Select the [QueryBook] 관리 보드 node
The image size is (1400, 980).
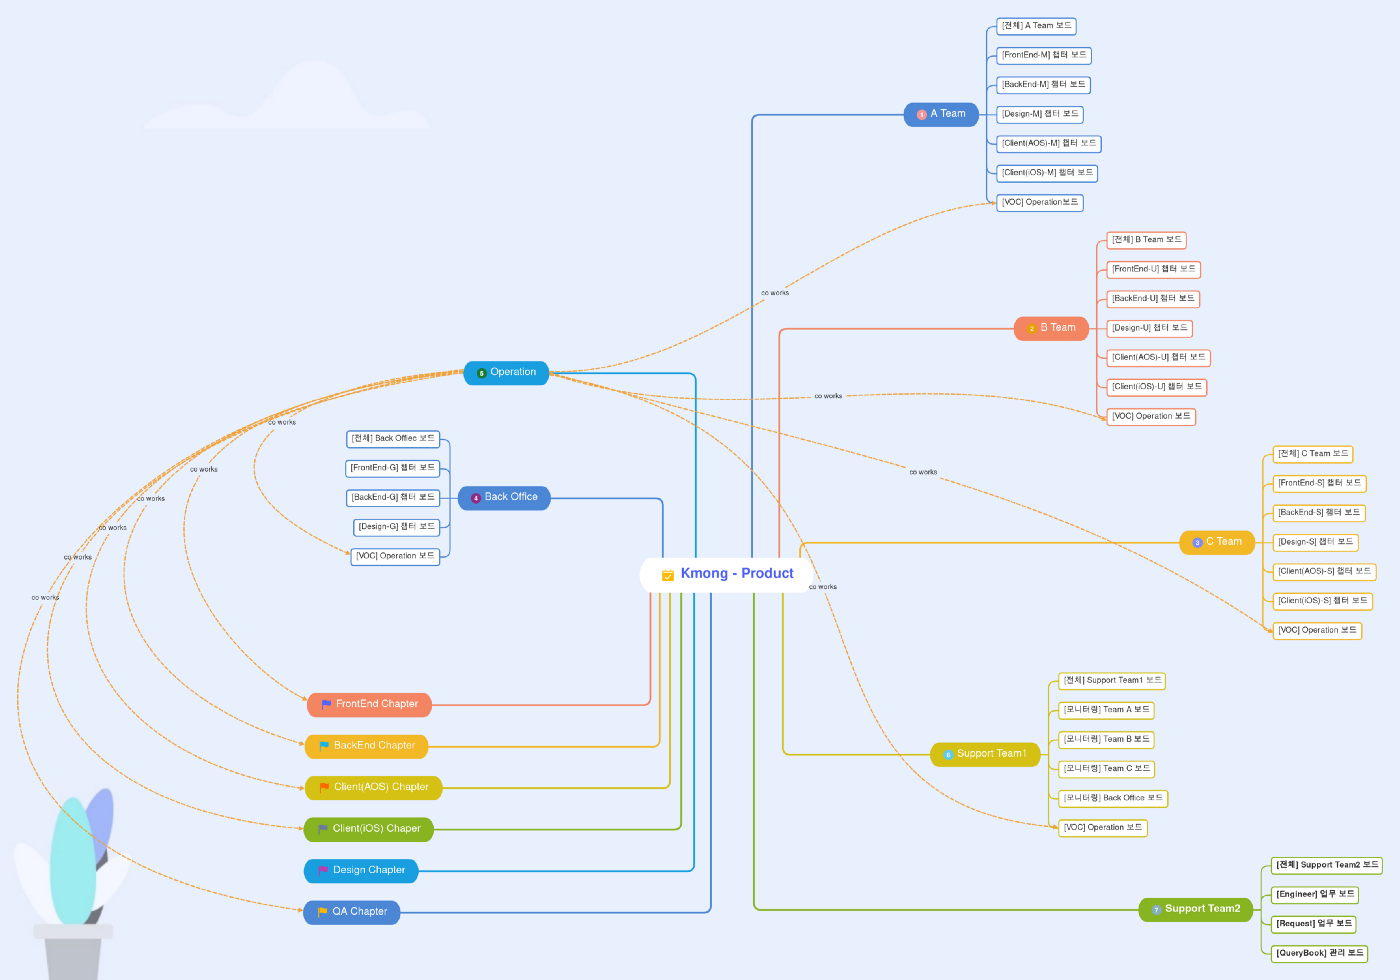pyautogui.click(x=1320, y=953)
